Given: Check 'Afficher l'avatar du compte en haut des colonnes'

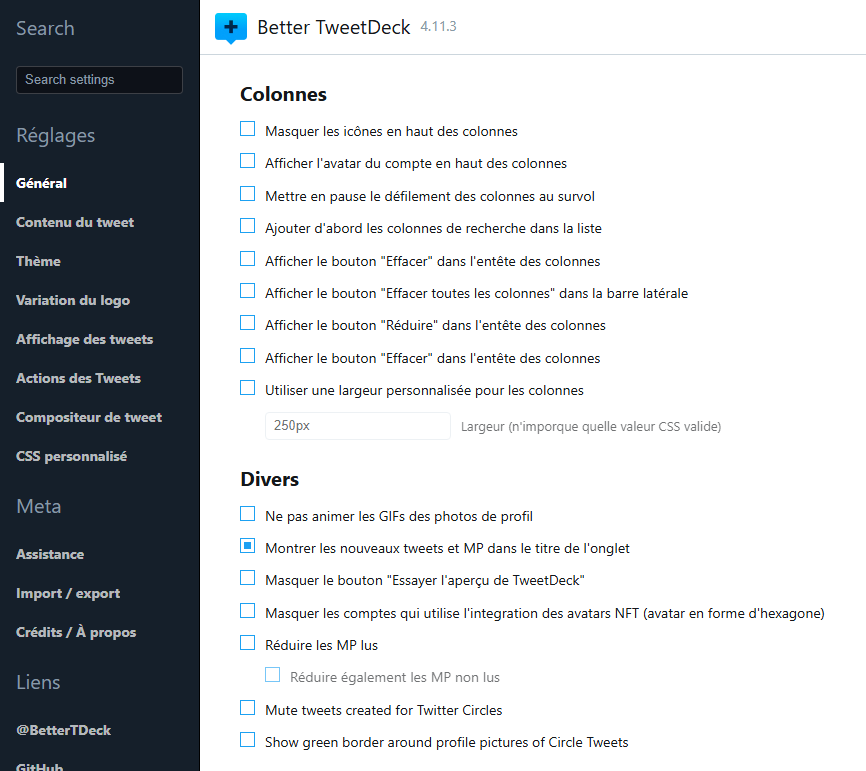Looking at the screenshot, I should [x=247, y=161].
